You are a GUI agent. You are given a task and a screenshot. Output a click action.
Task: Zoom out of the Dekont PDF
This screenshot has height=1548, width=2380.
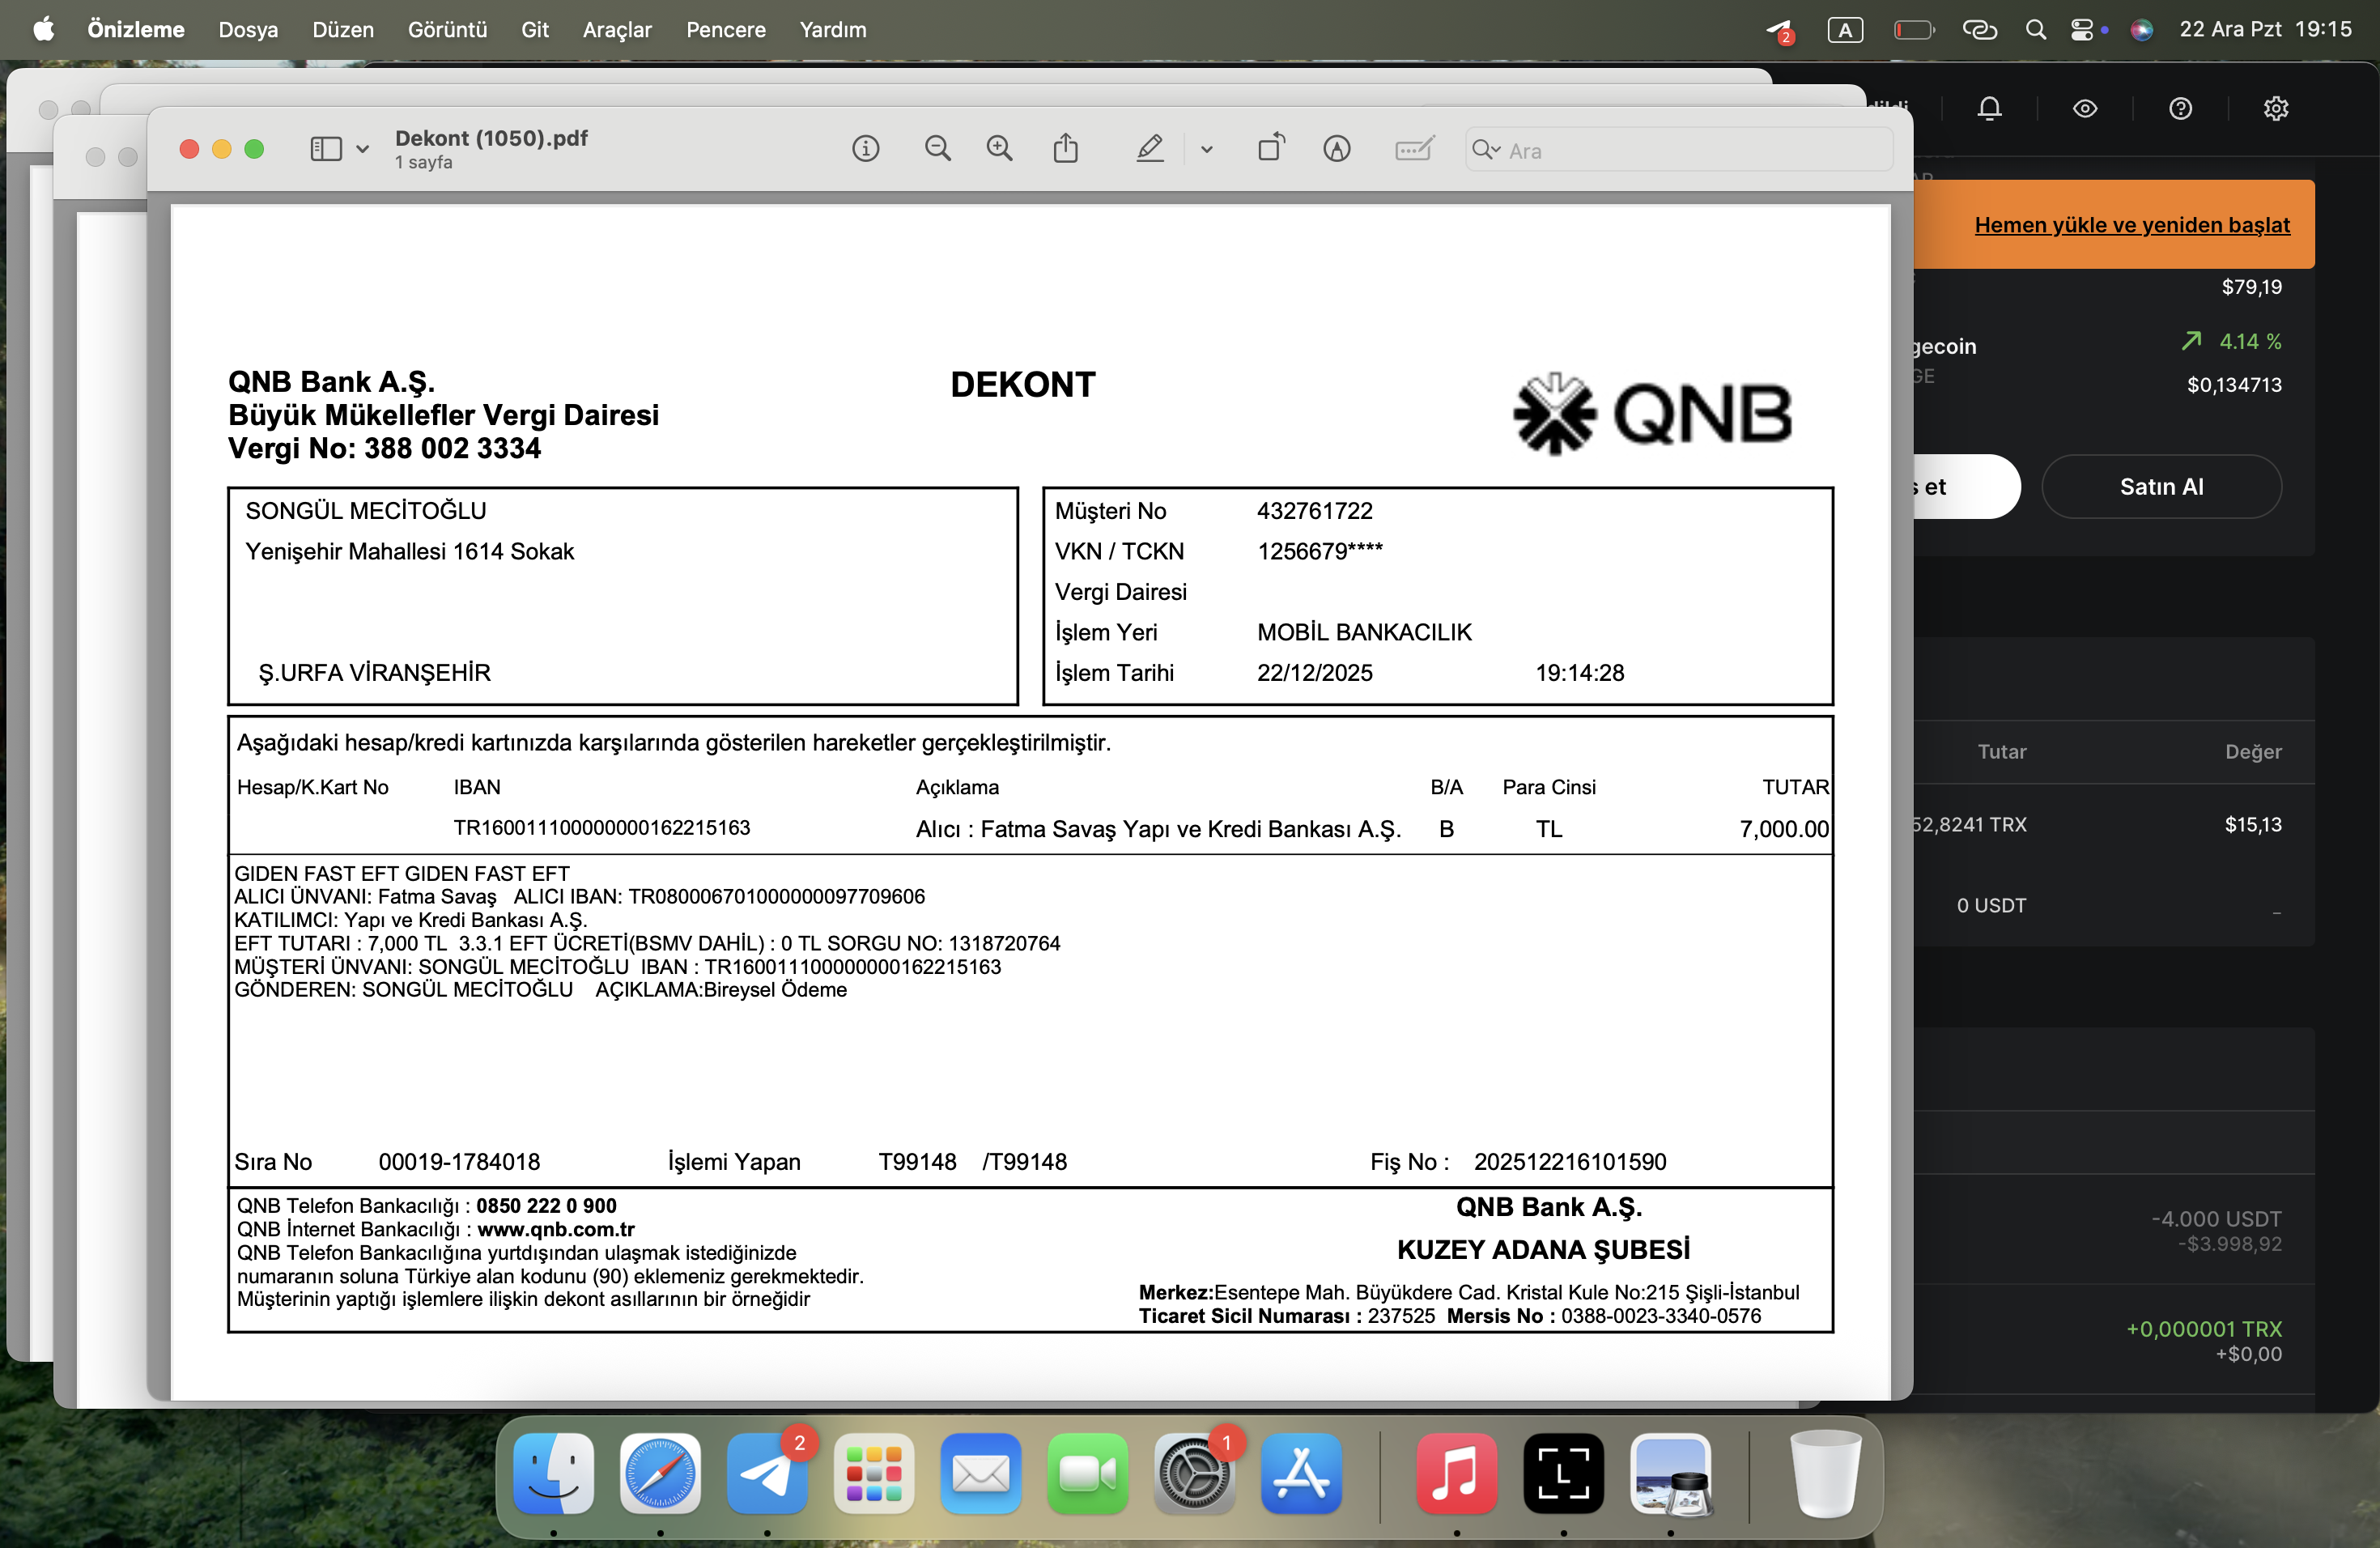point(937,149)
